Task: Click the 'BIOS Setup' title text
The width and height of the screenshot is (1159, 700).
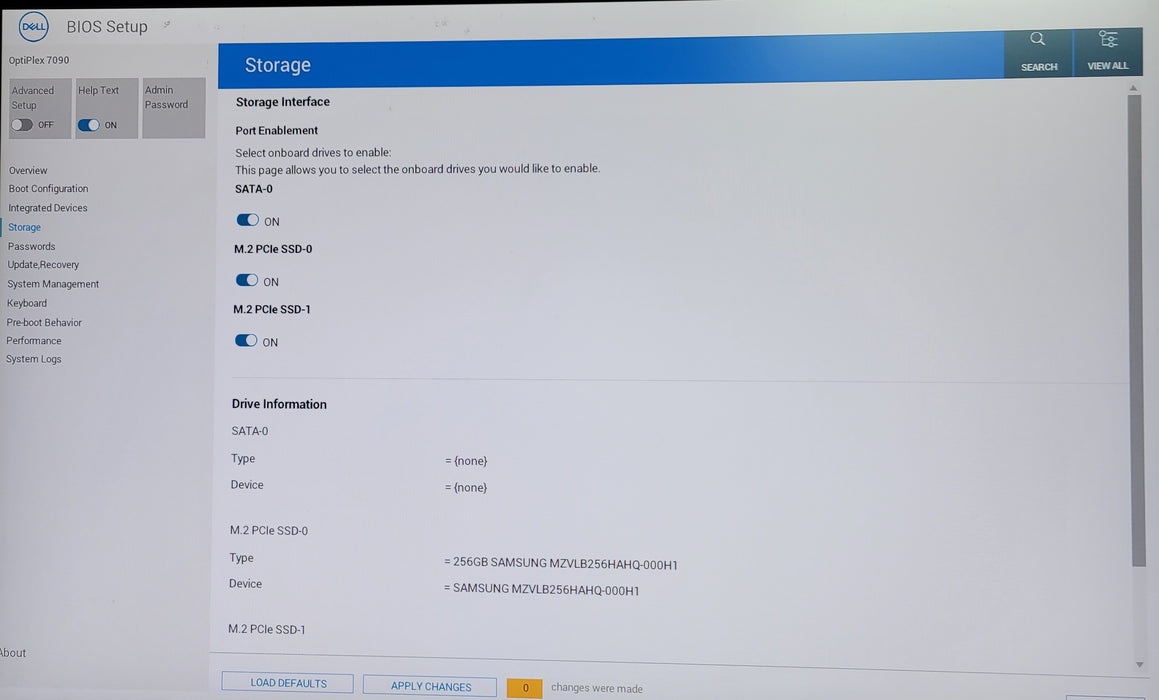Action: point(107,27)
